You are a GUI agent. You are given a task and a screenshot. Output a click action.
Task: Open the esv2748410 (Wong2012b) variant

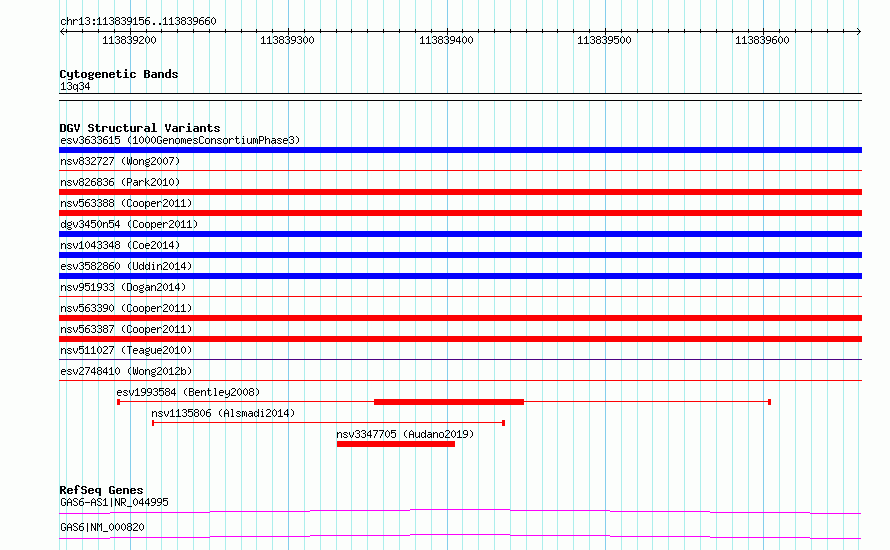126,371
